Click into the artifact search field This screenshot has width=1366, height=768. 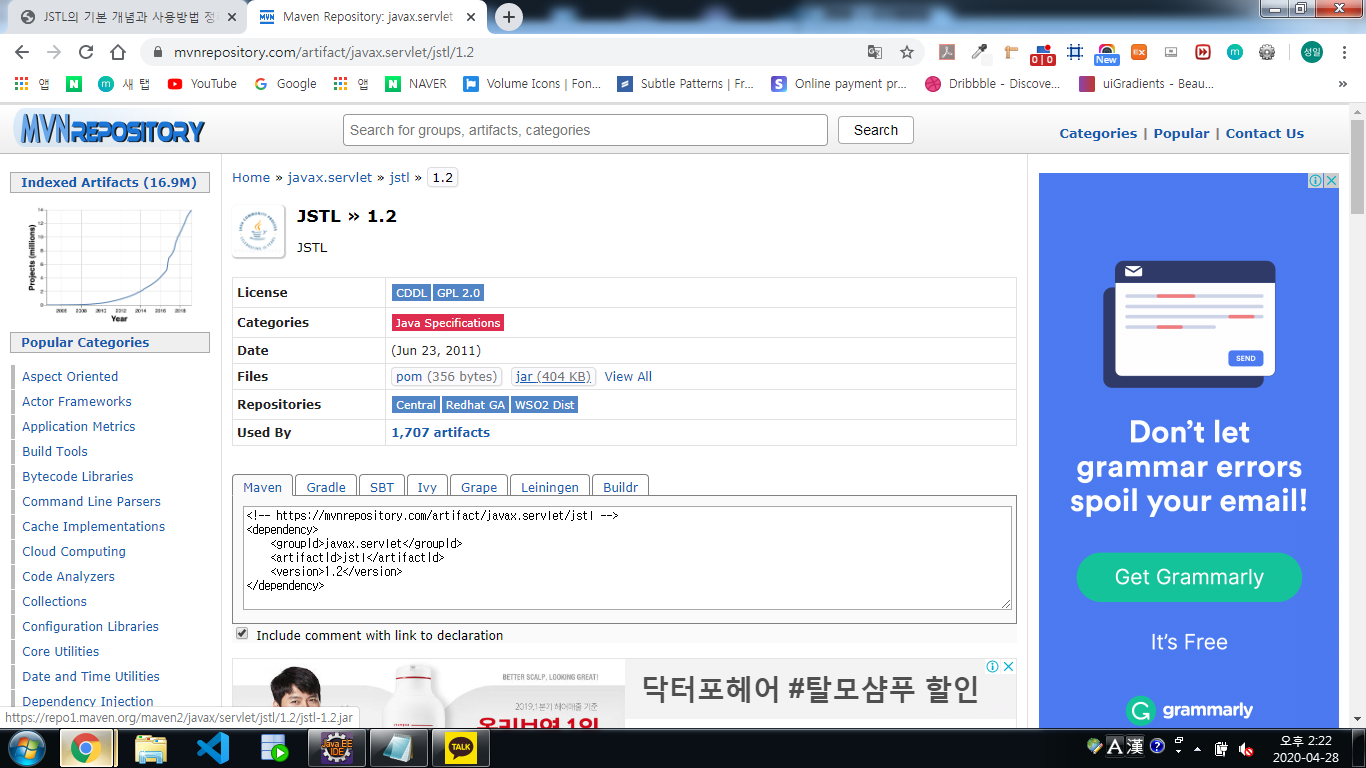click(x=585, y=130)
